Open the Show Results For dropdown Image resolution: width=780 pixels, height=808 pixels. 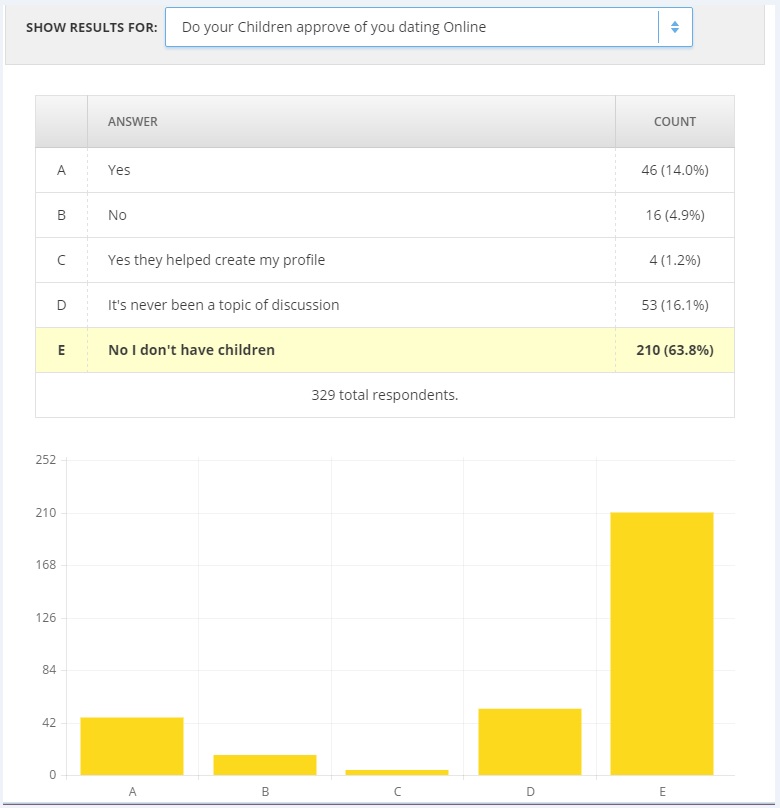429,27
